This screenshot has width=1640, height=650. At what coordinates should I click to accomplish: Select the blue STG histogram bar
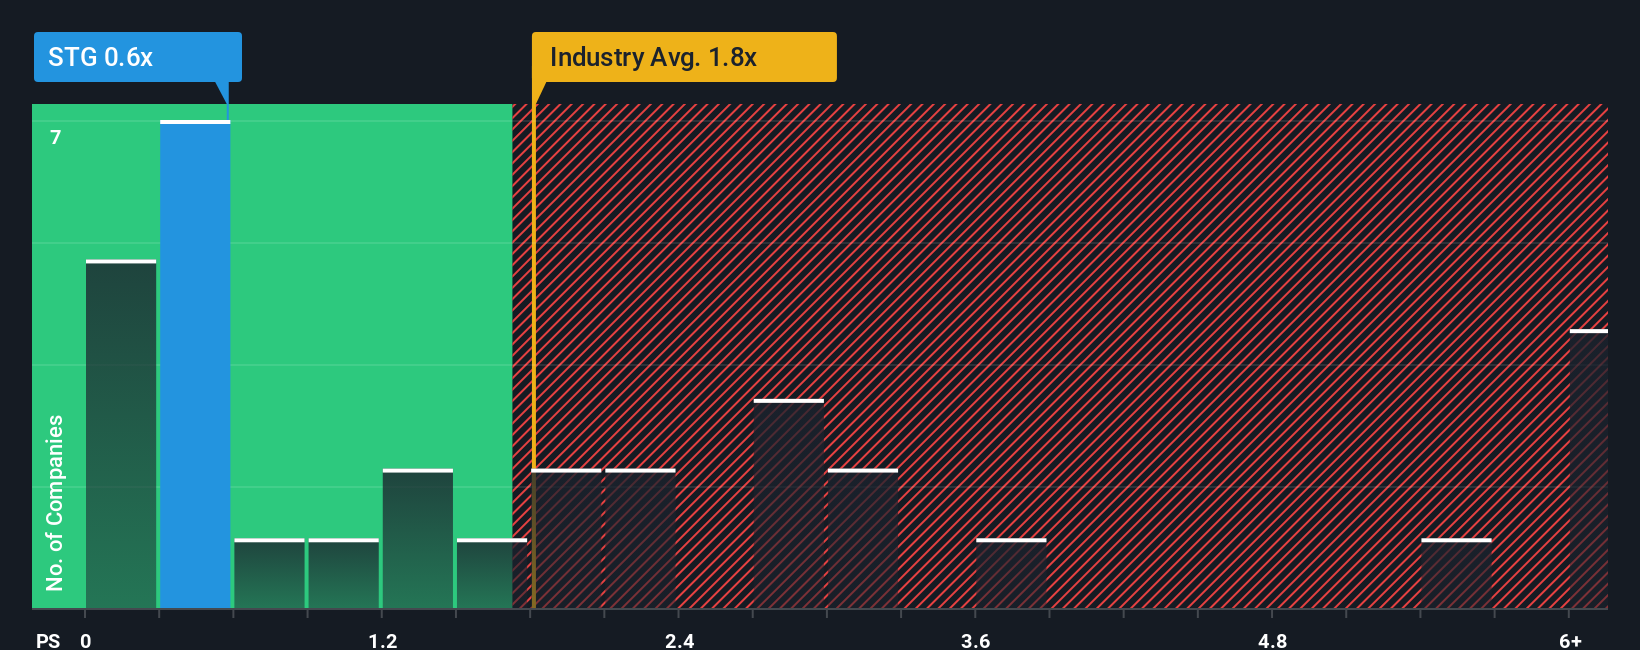[195, 365]
